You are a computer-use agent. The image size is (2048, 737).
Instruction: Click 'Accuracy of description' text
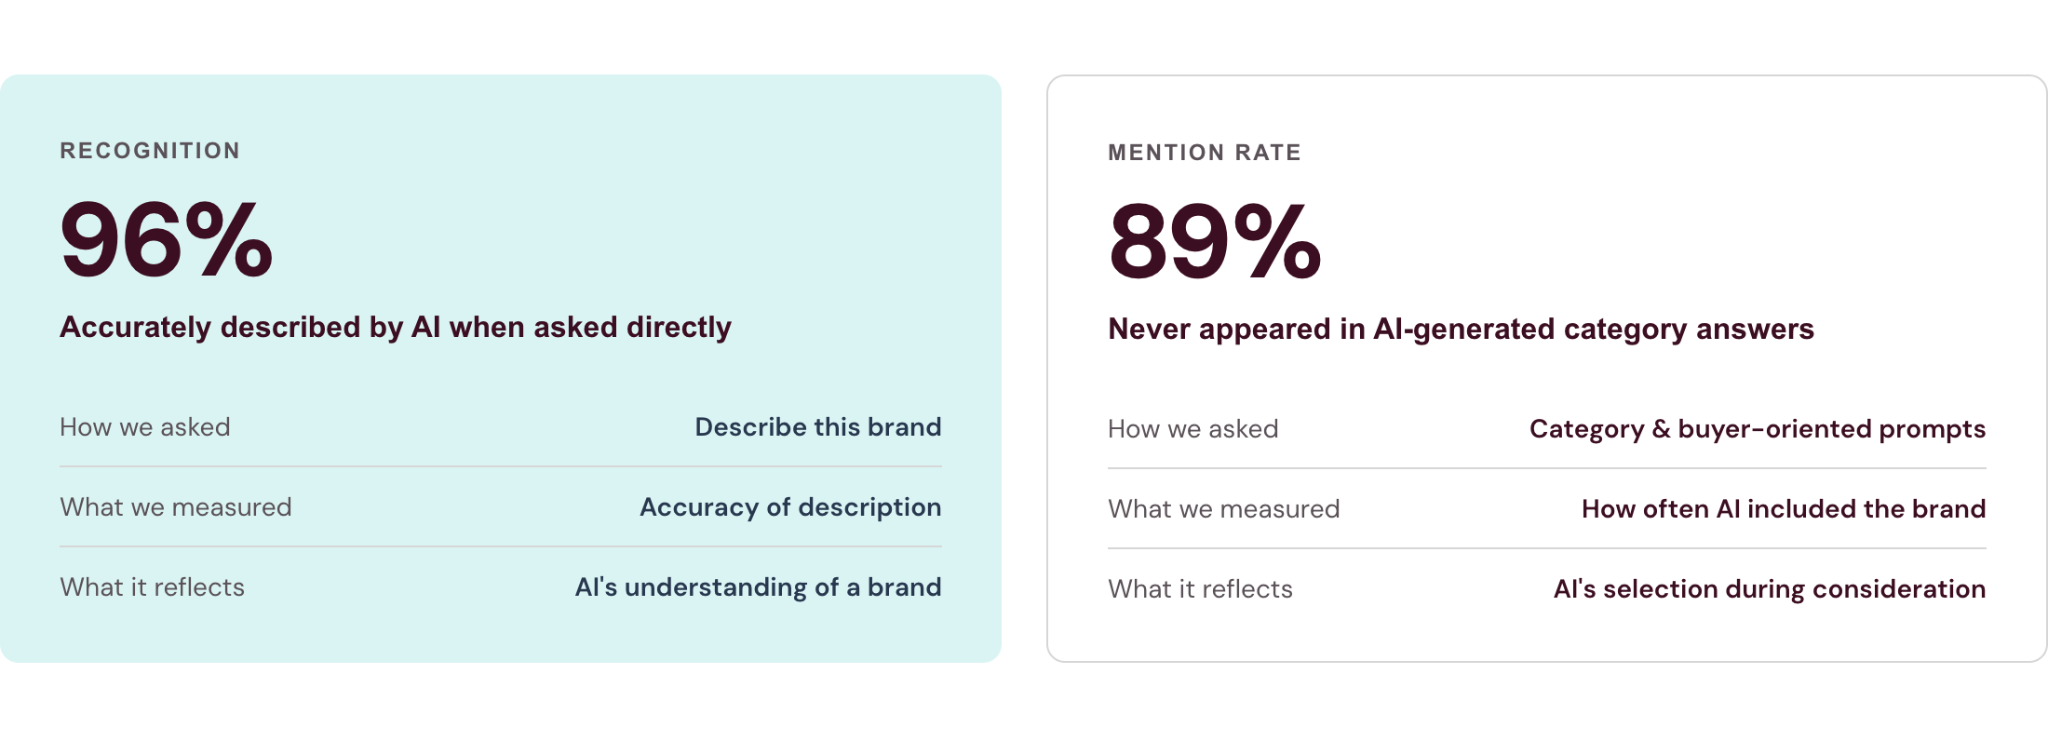[790, 508]
